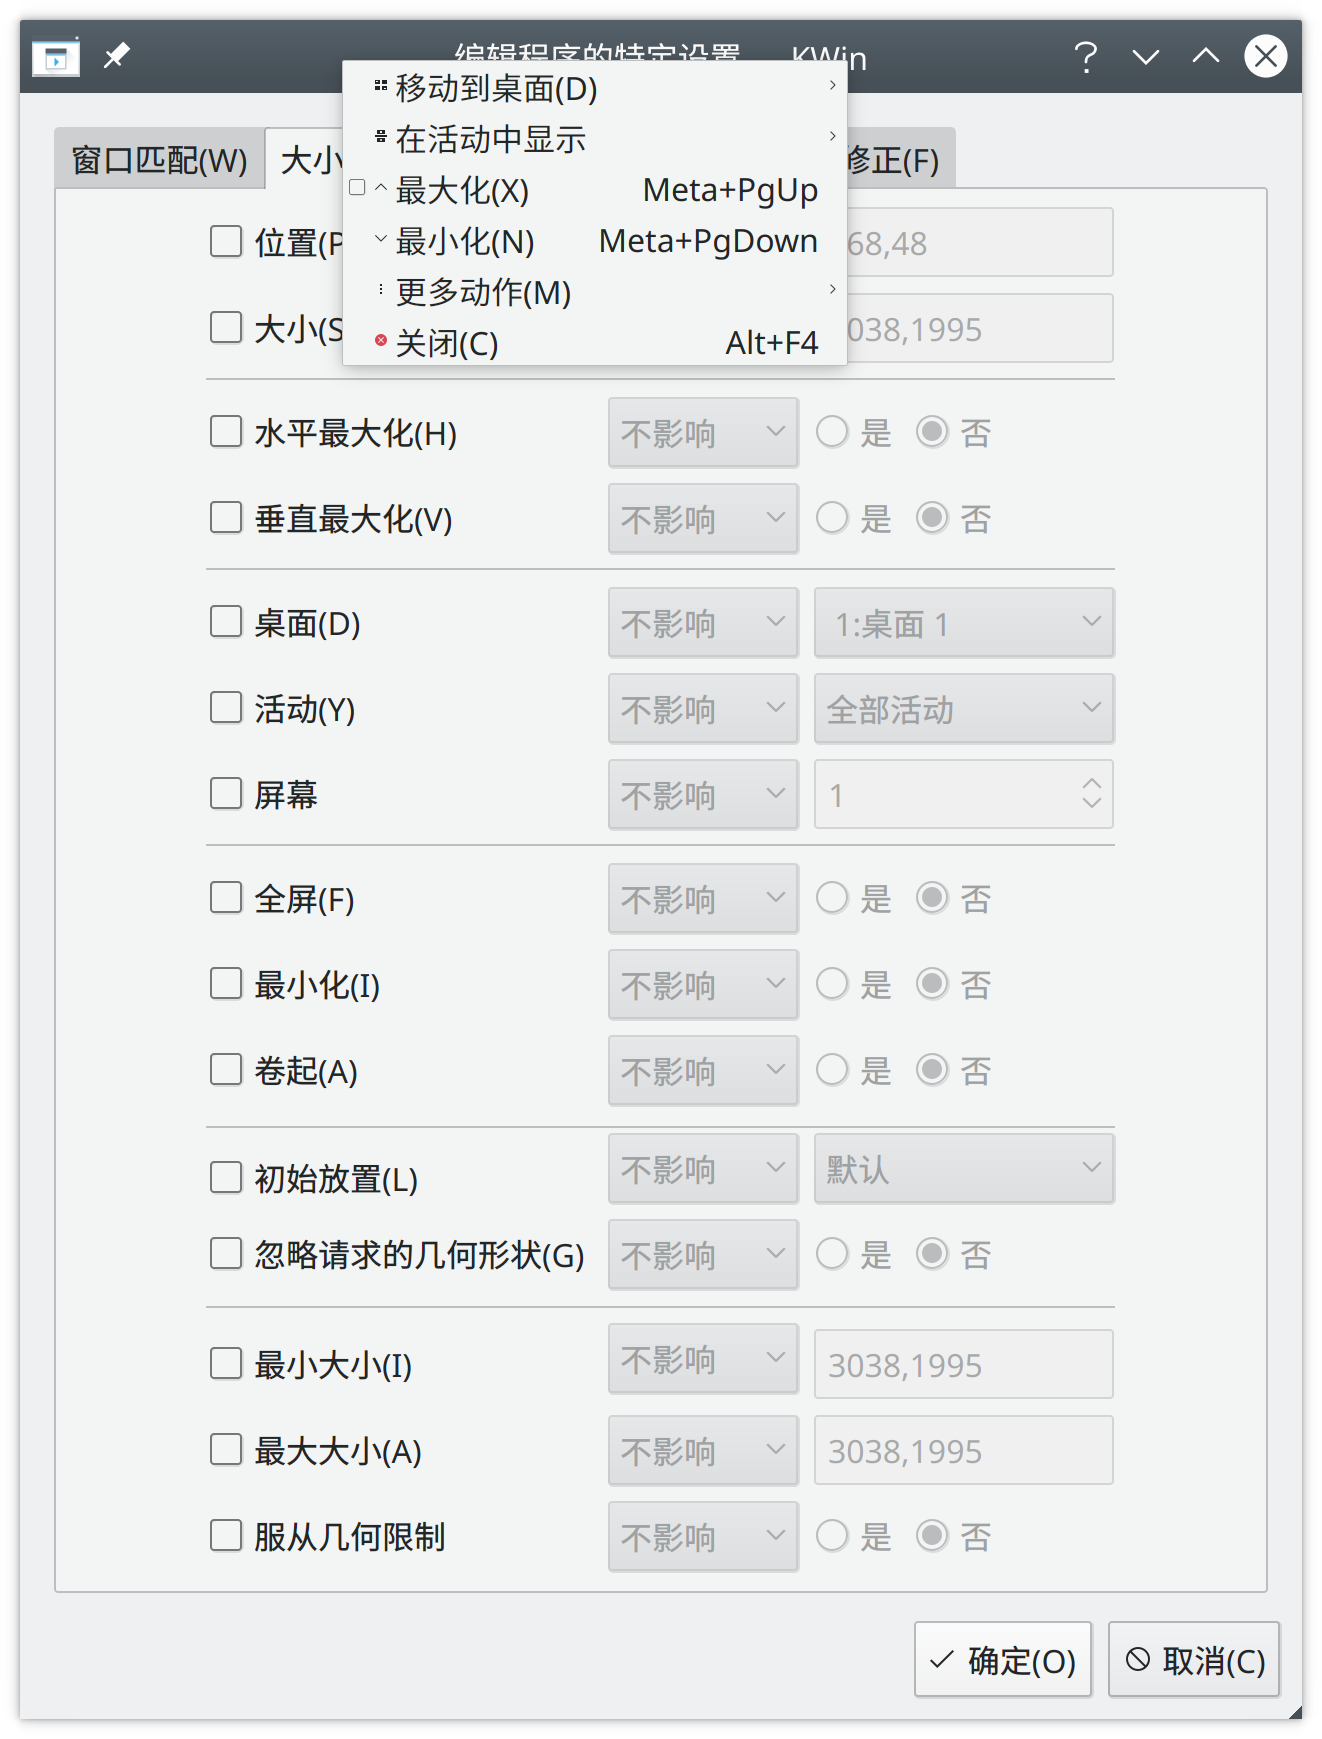The width and height of the screenshot is (1322, 1739).
Task: Click the title bar down-arrow minimize icon
Action: tap(1146, 57)
